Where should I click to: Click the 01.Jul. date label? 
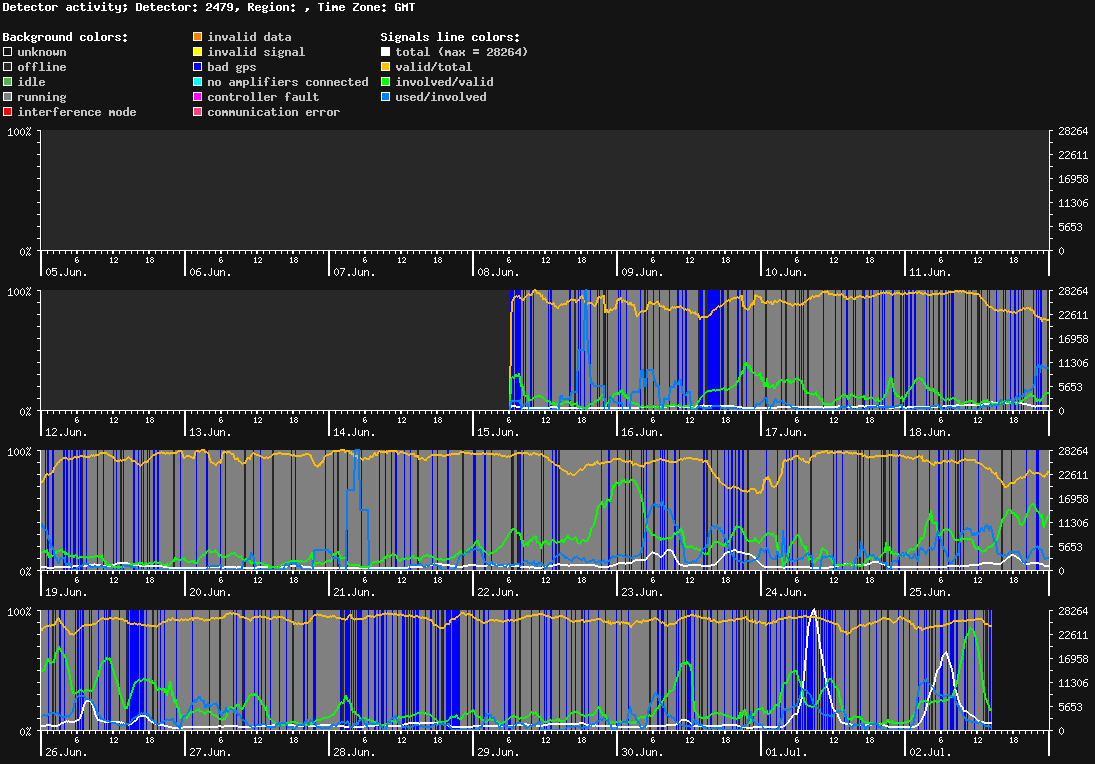tap(786, 752)
